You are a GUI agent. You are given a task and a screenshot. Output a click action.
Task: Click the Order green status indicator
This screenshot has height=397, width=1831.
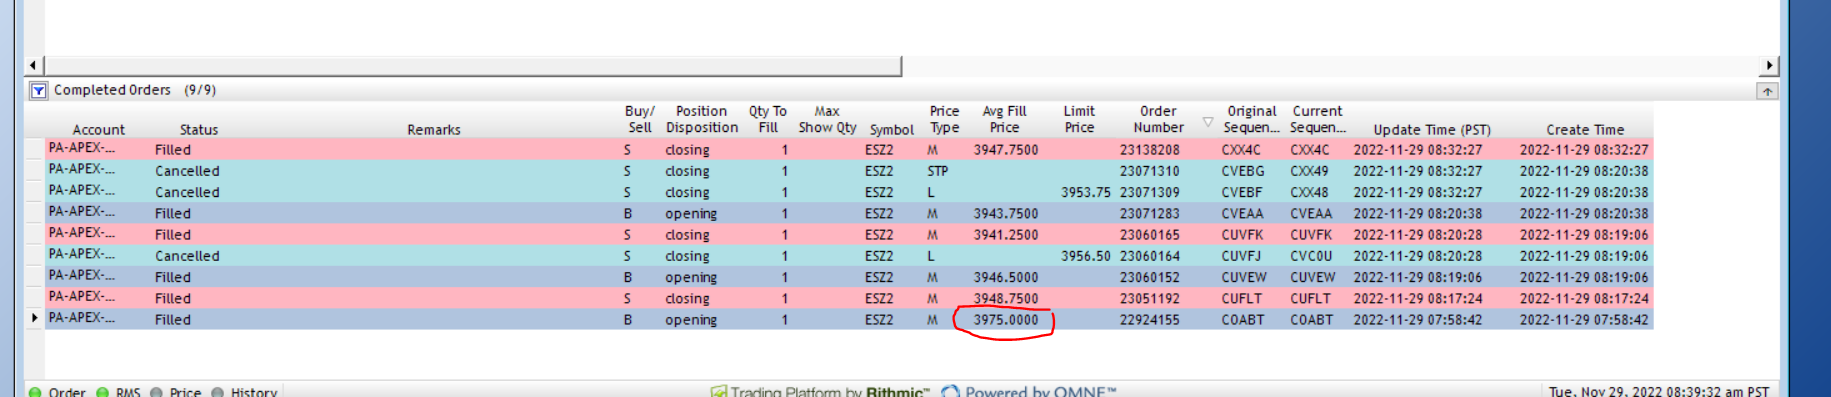tap(35, 392)
